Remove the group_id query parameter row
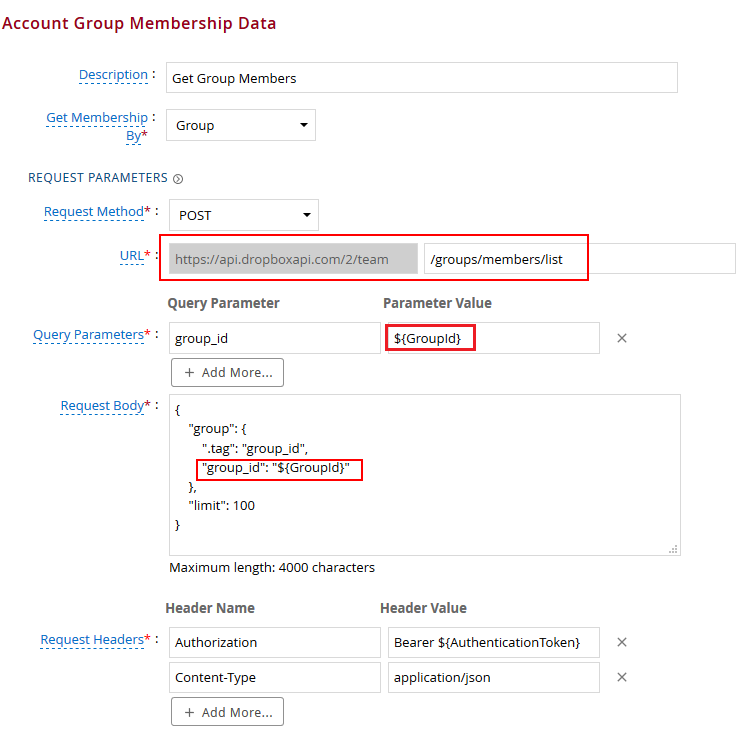This screenshot has height=735, width=747. [621, 338]
